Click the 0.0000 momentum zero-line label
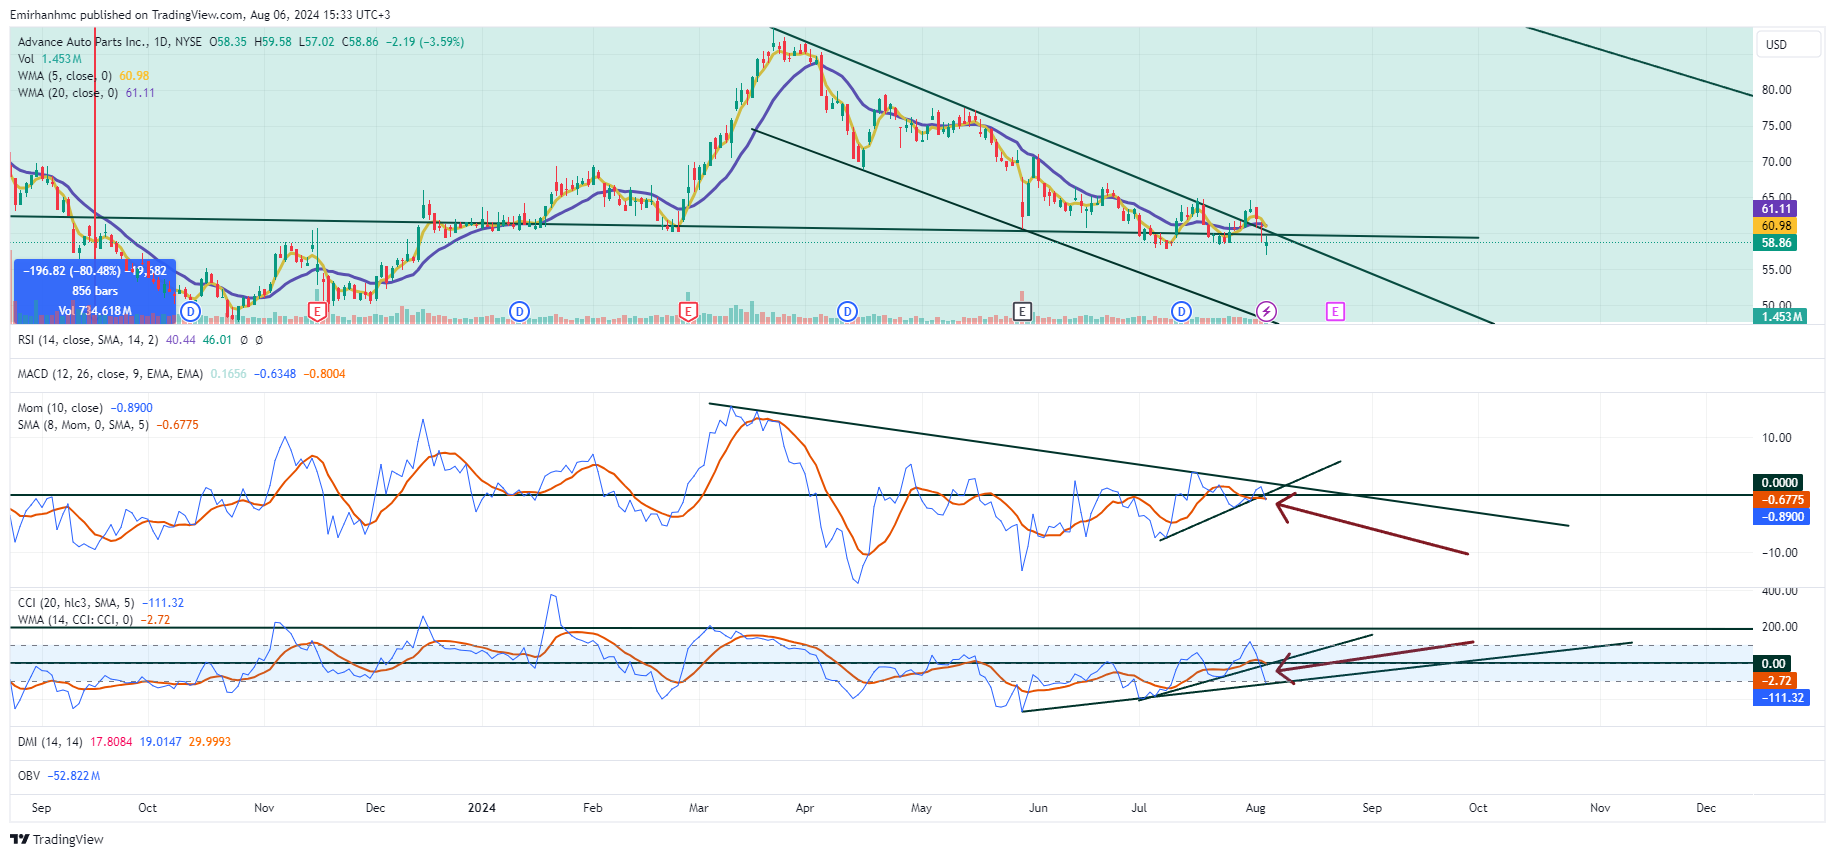 [1778, 483]
